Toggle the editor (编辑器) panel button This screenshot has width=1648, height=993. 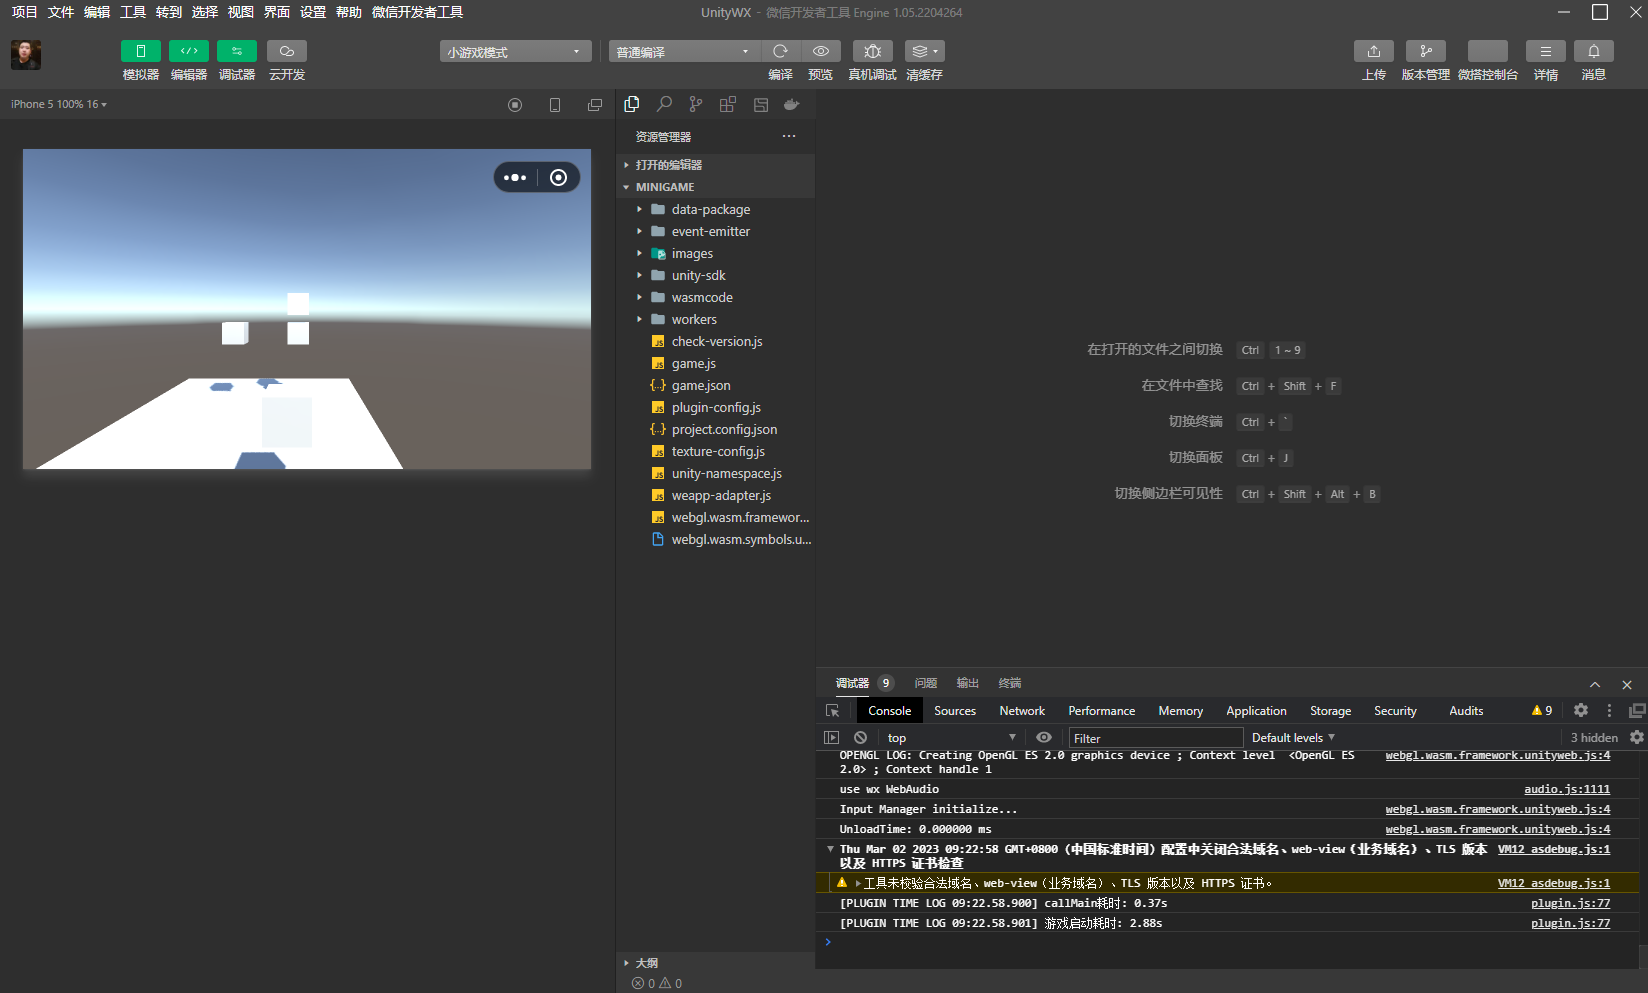(x=189, y=51)
